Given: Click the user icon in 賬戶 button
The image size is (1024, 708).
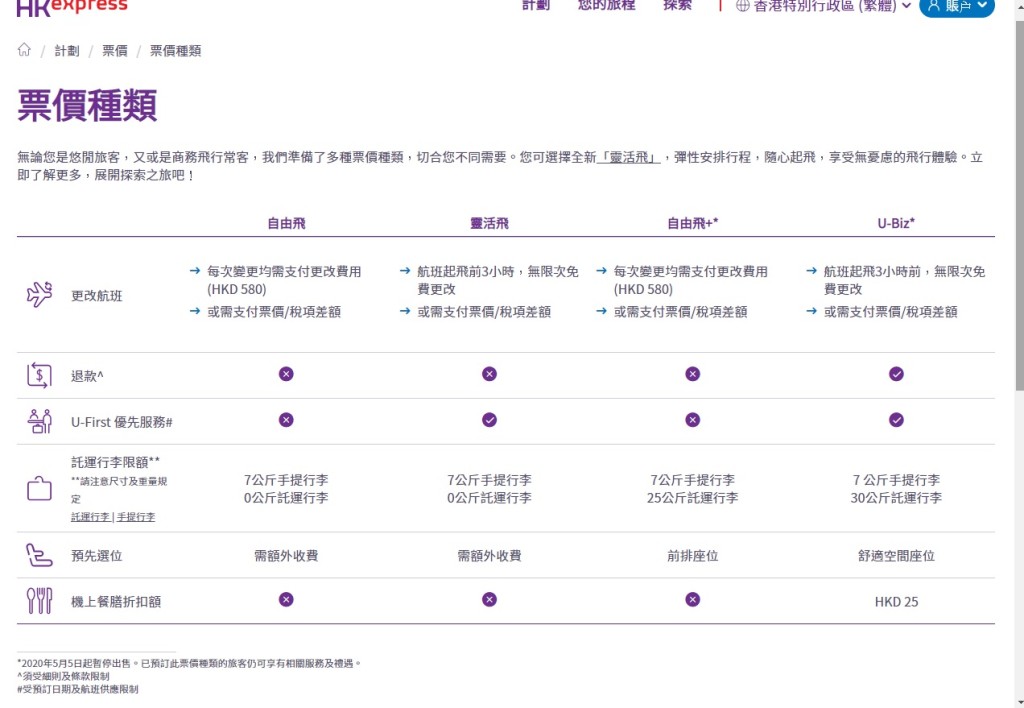Looking at the screenshot, I should point(934,5).
